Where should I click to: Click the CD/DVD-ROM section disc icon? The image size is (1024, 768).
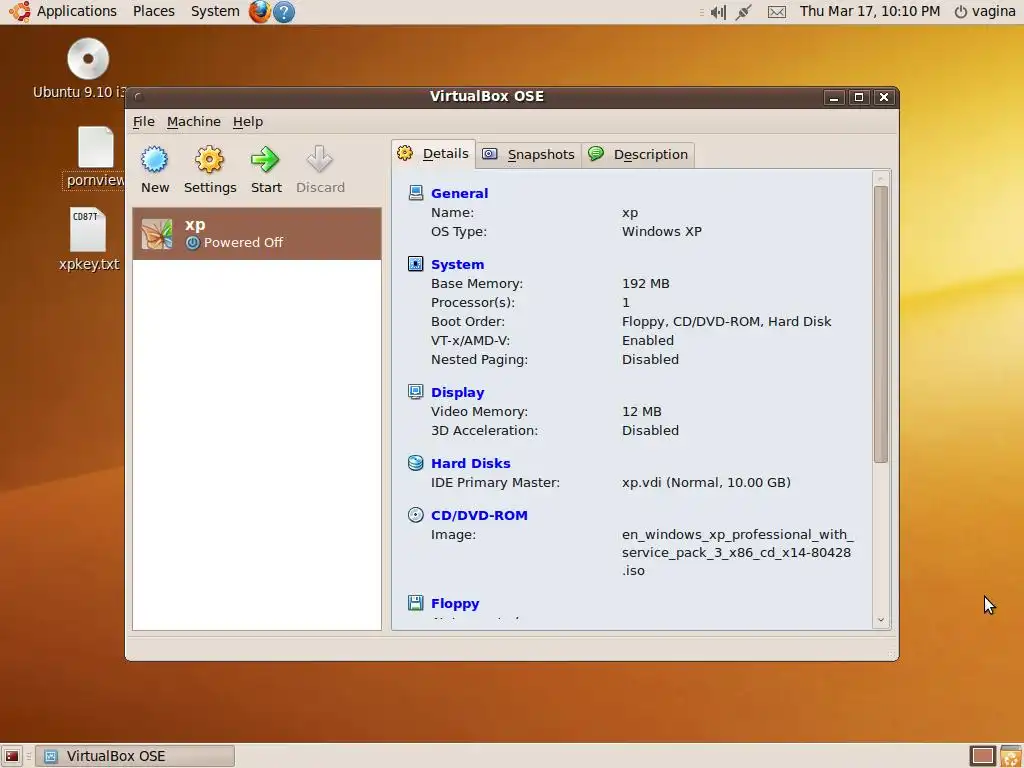415,515
